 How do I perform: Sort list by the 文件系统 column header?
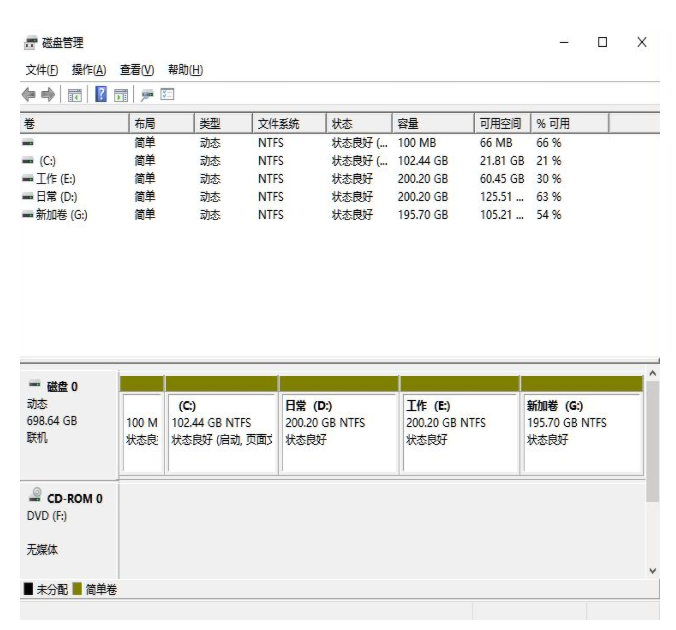coord(288,124)
